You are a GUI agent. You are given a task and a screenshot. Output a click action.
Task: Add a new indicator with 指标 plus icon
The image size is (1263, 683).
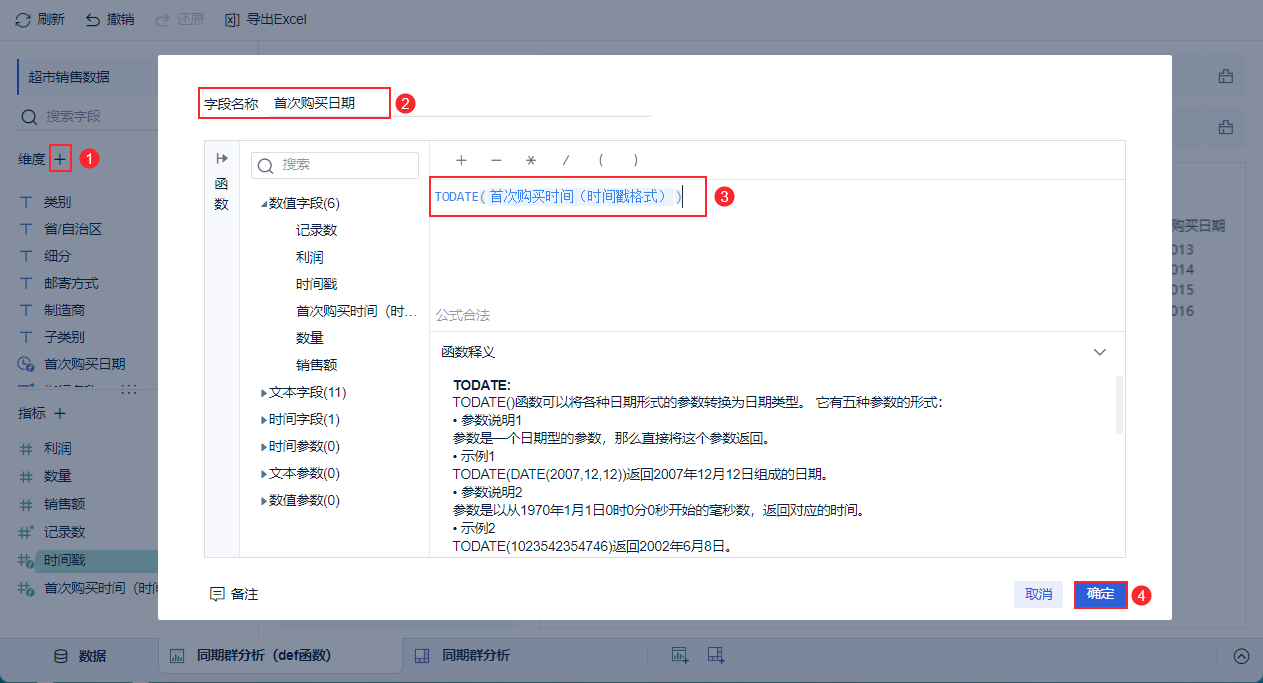pyautogui.click(x=60, y=413)
